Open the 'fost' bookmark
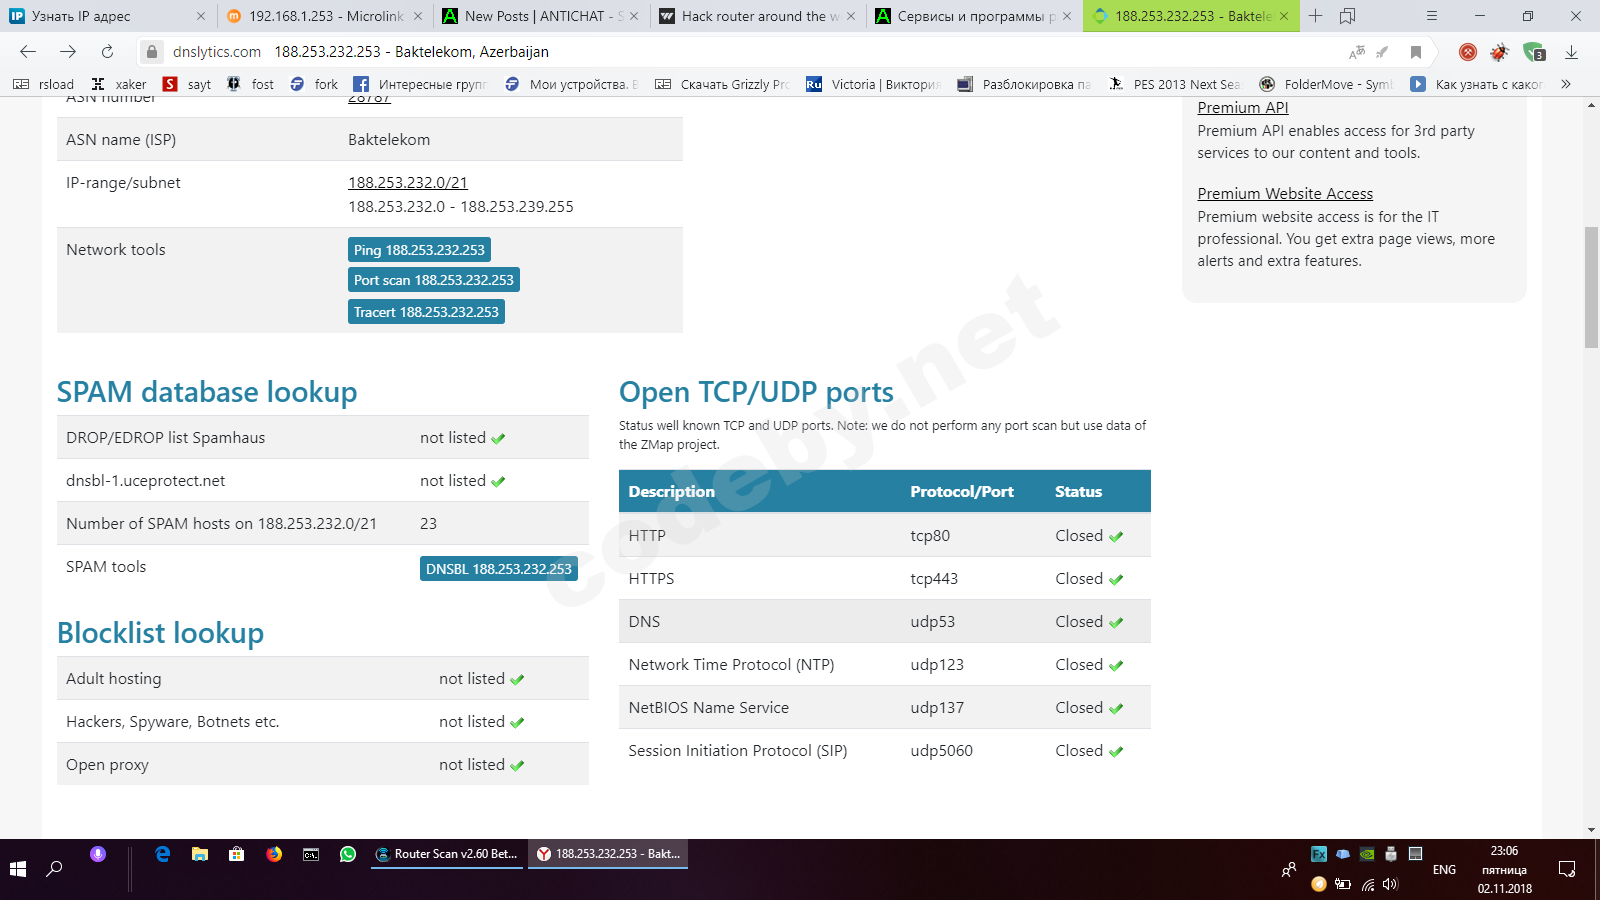 point(250,84)
